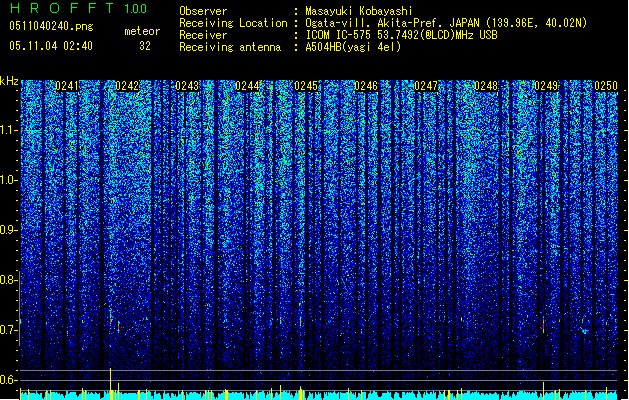Click the kHz axis unit label

[9, 81]
